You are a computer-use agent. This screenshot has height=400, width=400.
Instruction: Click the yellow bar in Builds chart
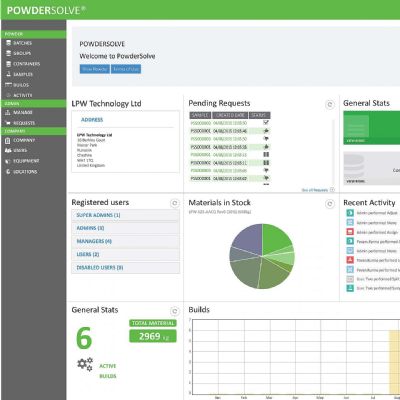pos(394,362)
